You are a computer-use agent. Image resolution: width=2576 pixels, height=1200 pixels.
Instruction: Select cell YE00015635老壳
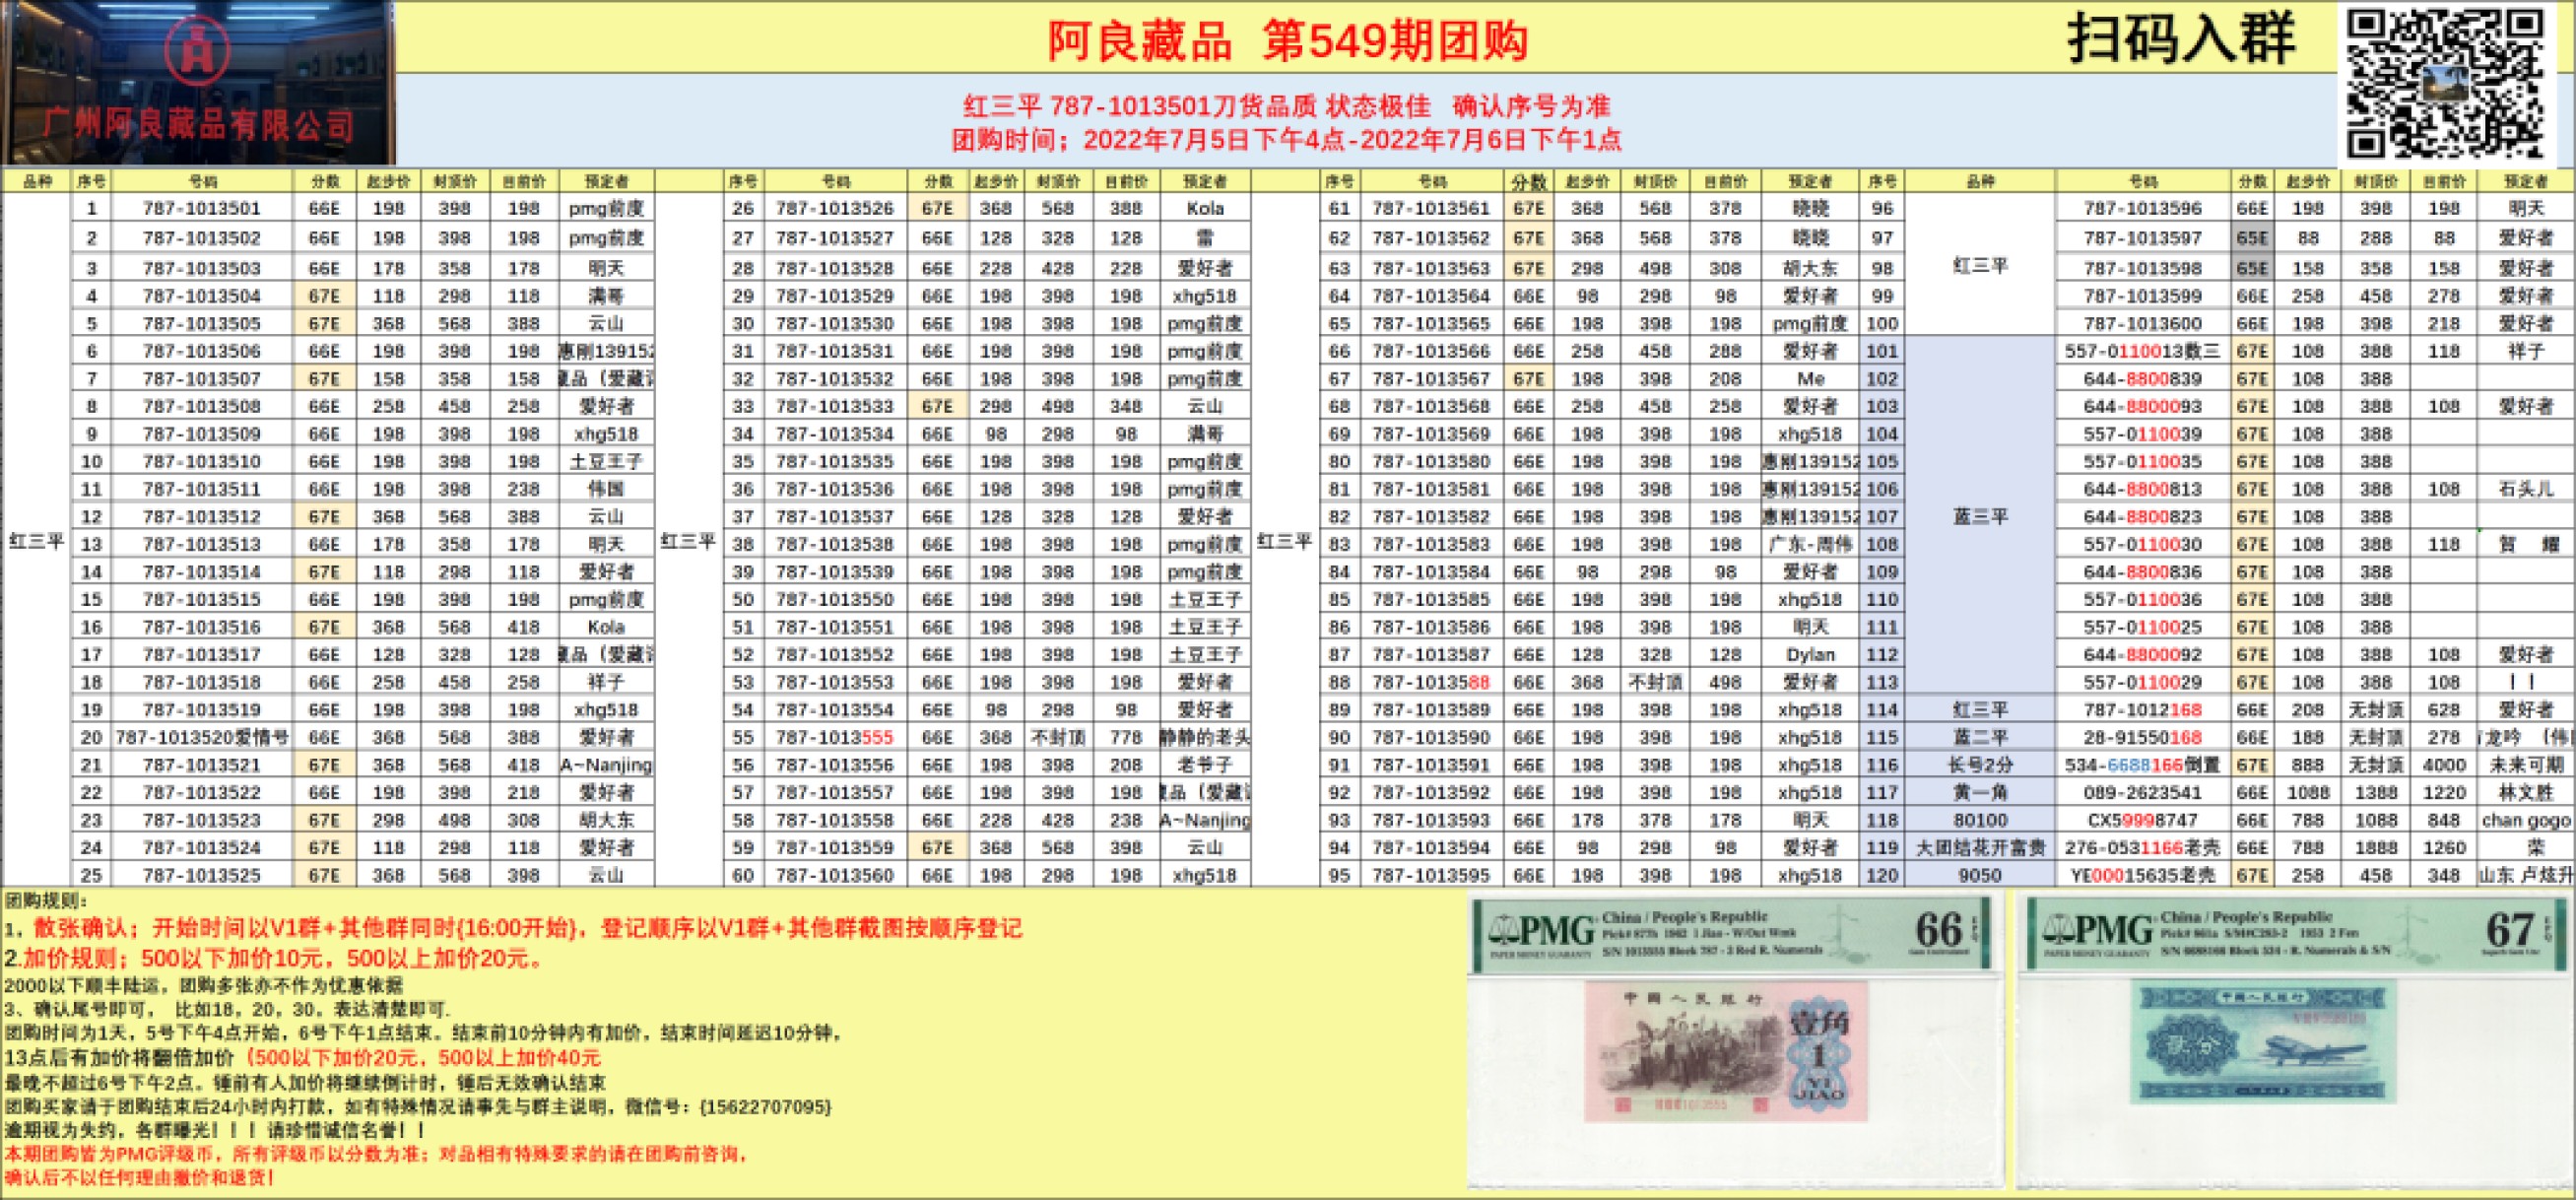point(2142,875)
